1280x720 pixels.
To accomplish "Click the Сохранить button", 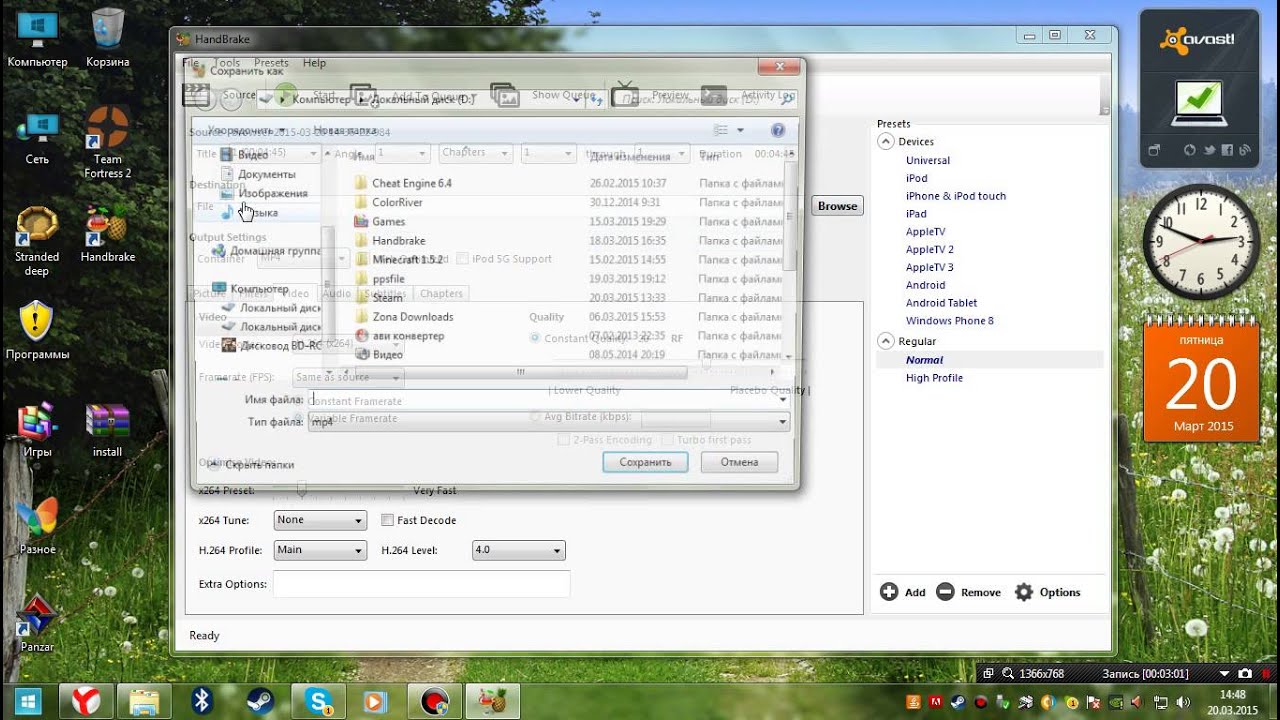I will point(645,462).
